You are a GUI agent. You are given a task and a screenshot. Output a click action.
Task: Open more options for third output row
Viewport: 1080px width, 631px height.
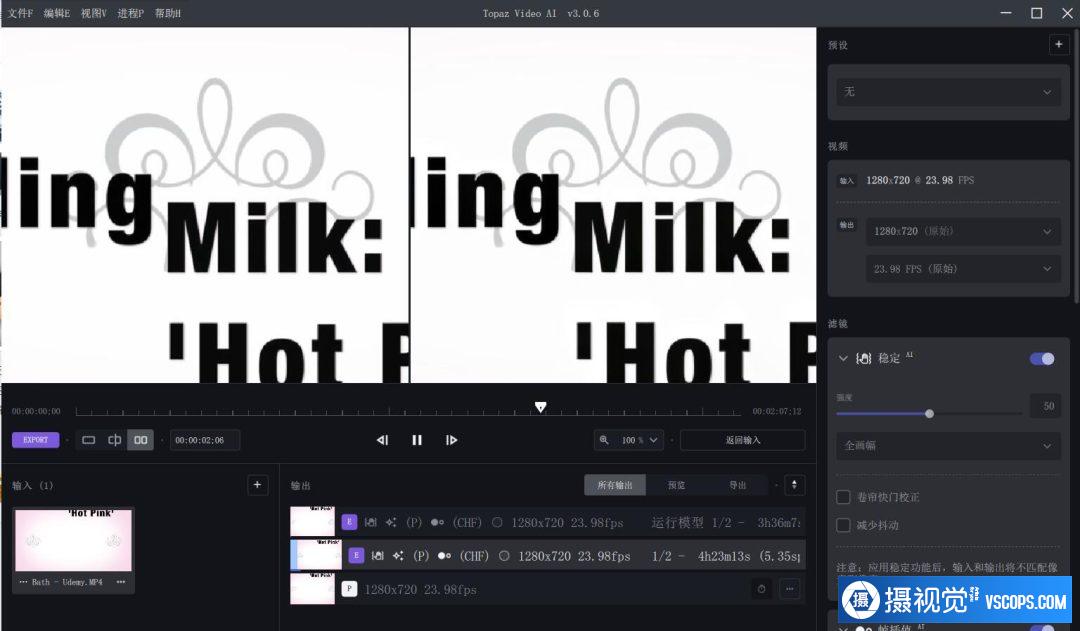point(789,589)
